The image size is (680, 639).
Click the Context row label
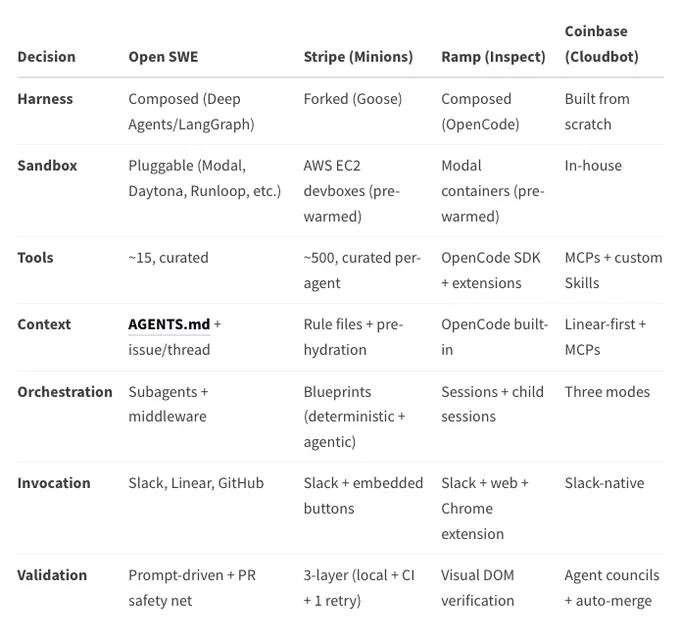click(44, 324)
